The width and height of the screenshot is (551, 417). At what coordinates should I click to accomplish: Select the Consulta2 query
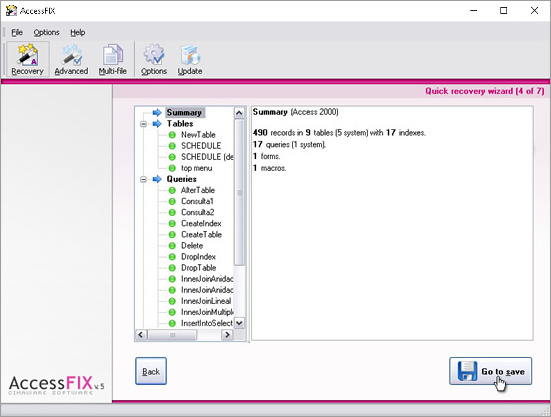tap(197, 213)
